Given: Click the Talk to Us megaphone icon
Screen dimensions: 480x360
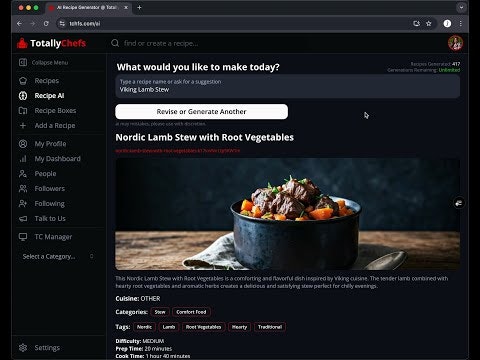Looking at the screenshot, I should click(x=23, y=219).
